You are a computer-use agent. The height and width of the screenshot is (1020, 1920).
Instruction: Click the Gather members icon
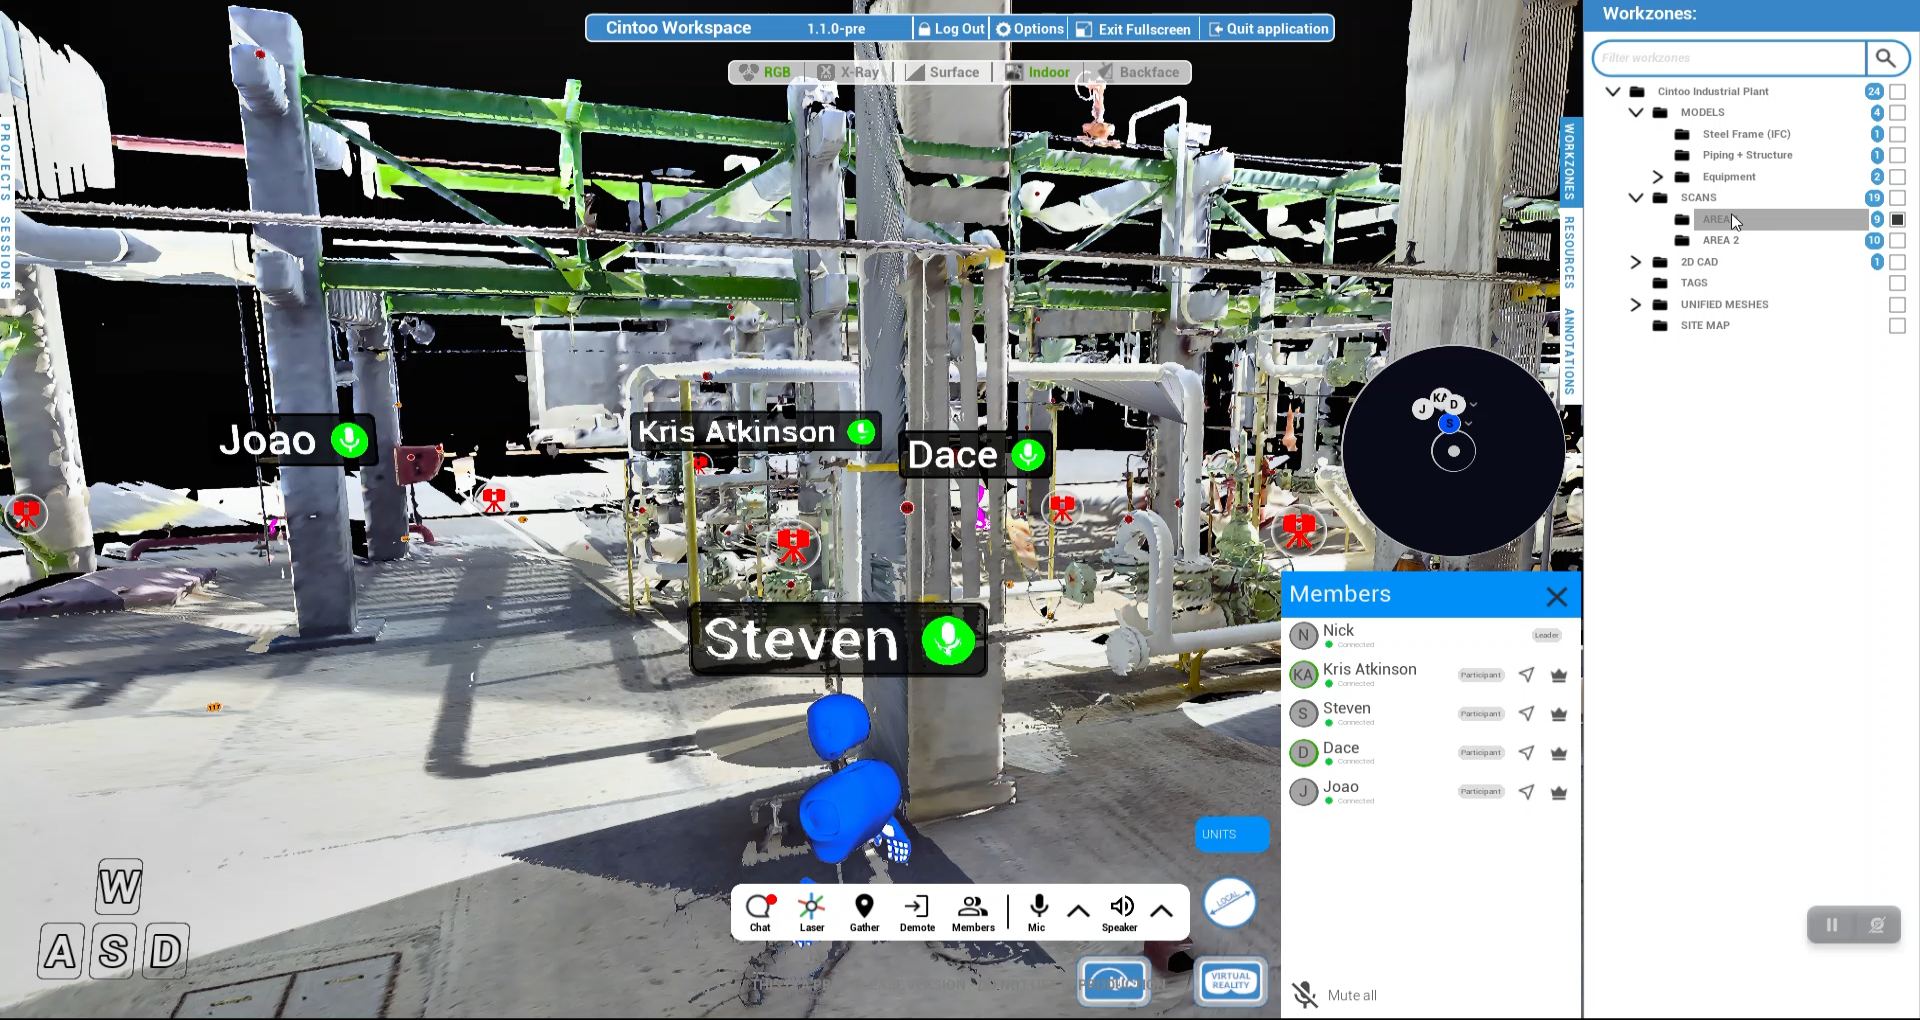(864, 912)
